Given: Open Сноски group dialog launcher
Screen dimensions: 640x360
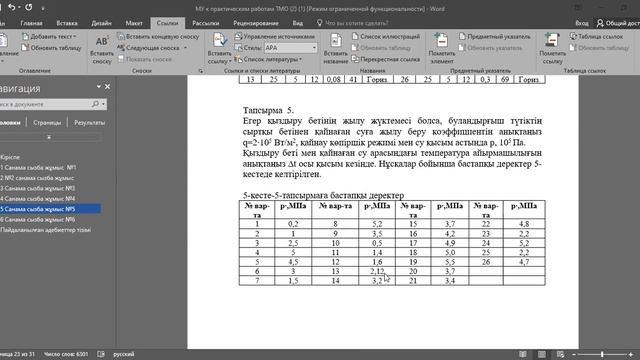Looking at the screenshot, I should (x=200, y=71).
